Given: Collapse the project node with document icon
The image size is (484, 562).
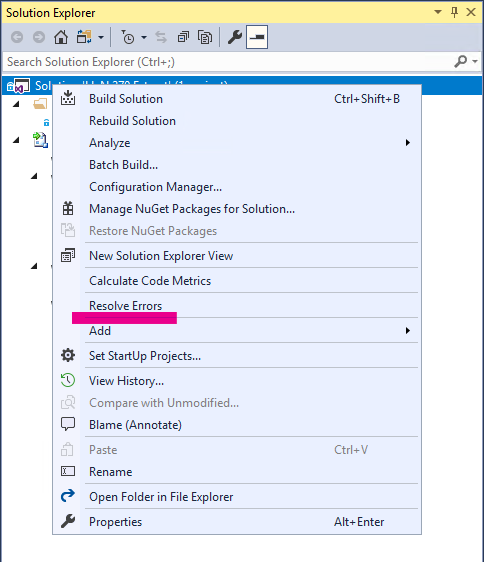Looking at the screenshot, I should [x=16, y=140].
